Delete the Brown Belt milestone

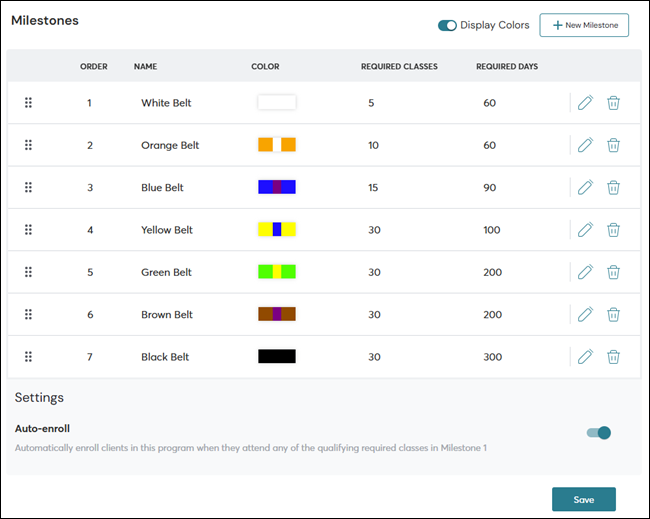[x=614, y=314]
